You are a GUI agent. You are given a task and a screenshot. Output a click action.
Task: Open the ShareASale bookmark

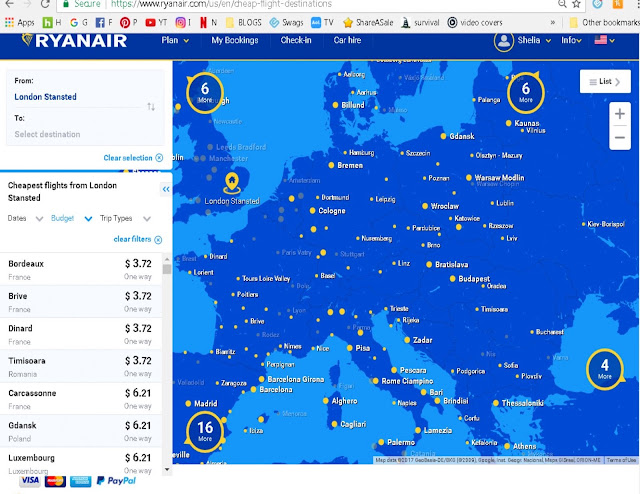tap(368, 22)
